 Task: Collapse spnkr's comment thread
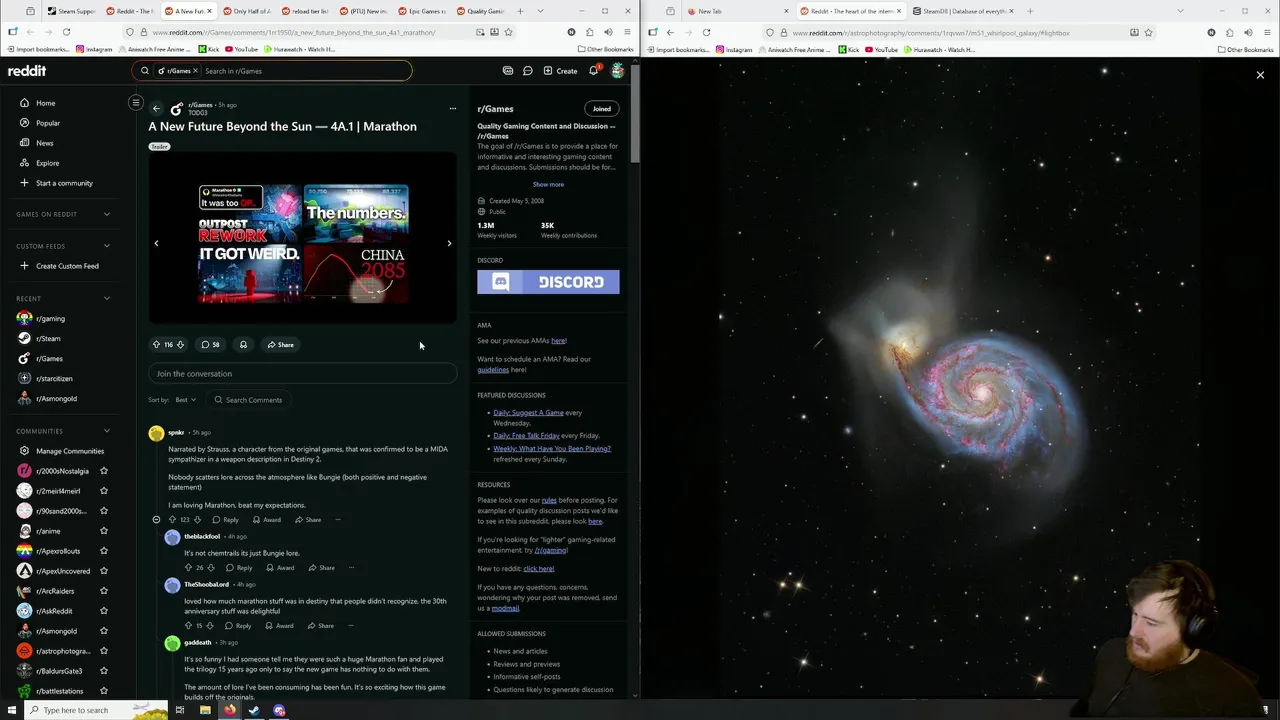click(x=156, y=520)
